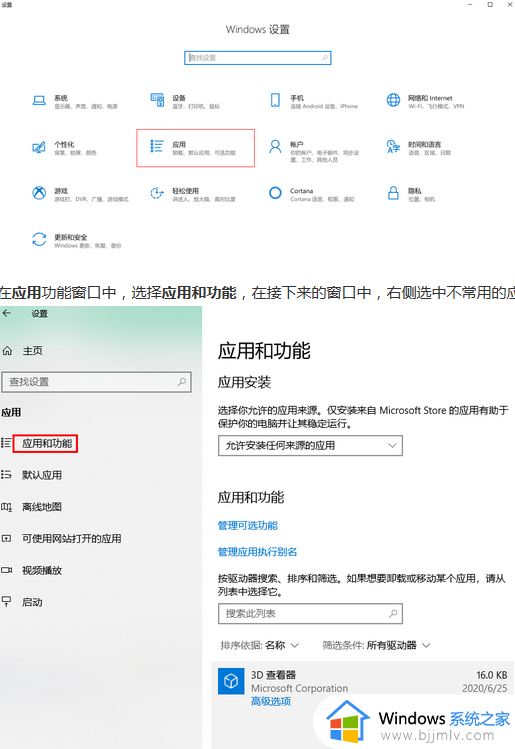Viewport: 515px width, 749px height.
Task: Open the Devices (设备) settings icon
Action: pos(157,100)
